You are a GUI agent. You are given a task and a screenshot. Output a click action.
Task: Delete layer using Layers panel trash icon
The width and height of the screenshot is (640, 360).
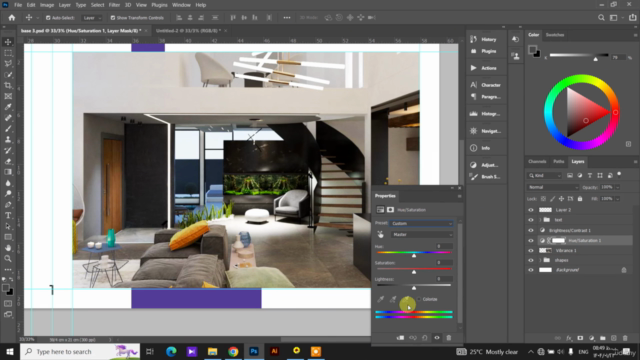pos(625,338)
